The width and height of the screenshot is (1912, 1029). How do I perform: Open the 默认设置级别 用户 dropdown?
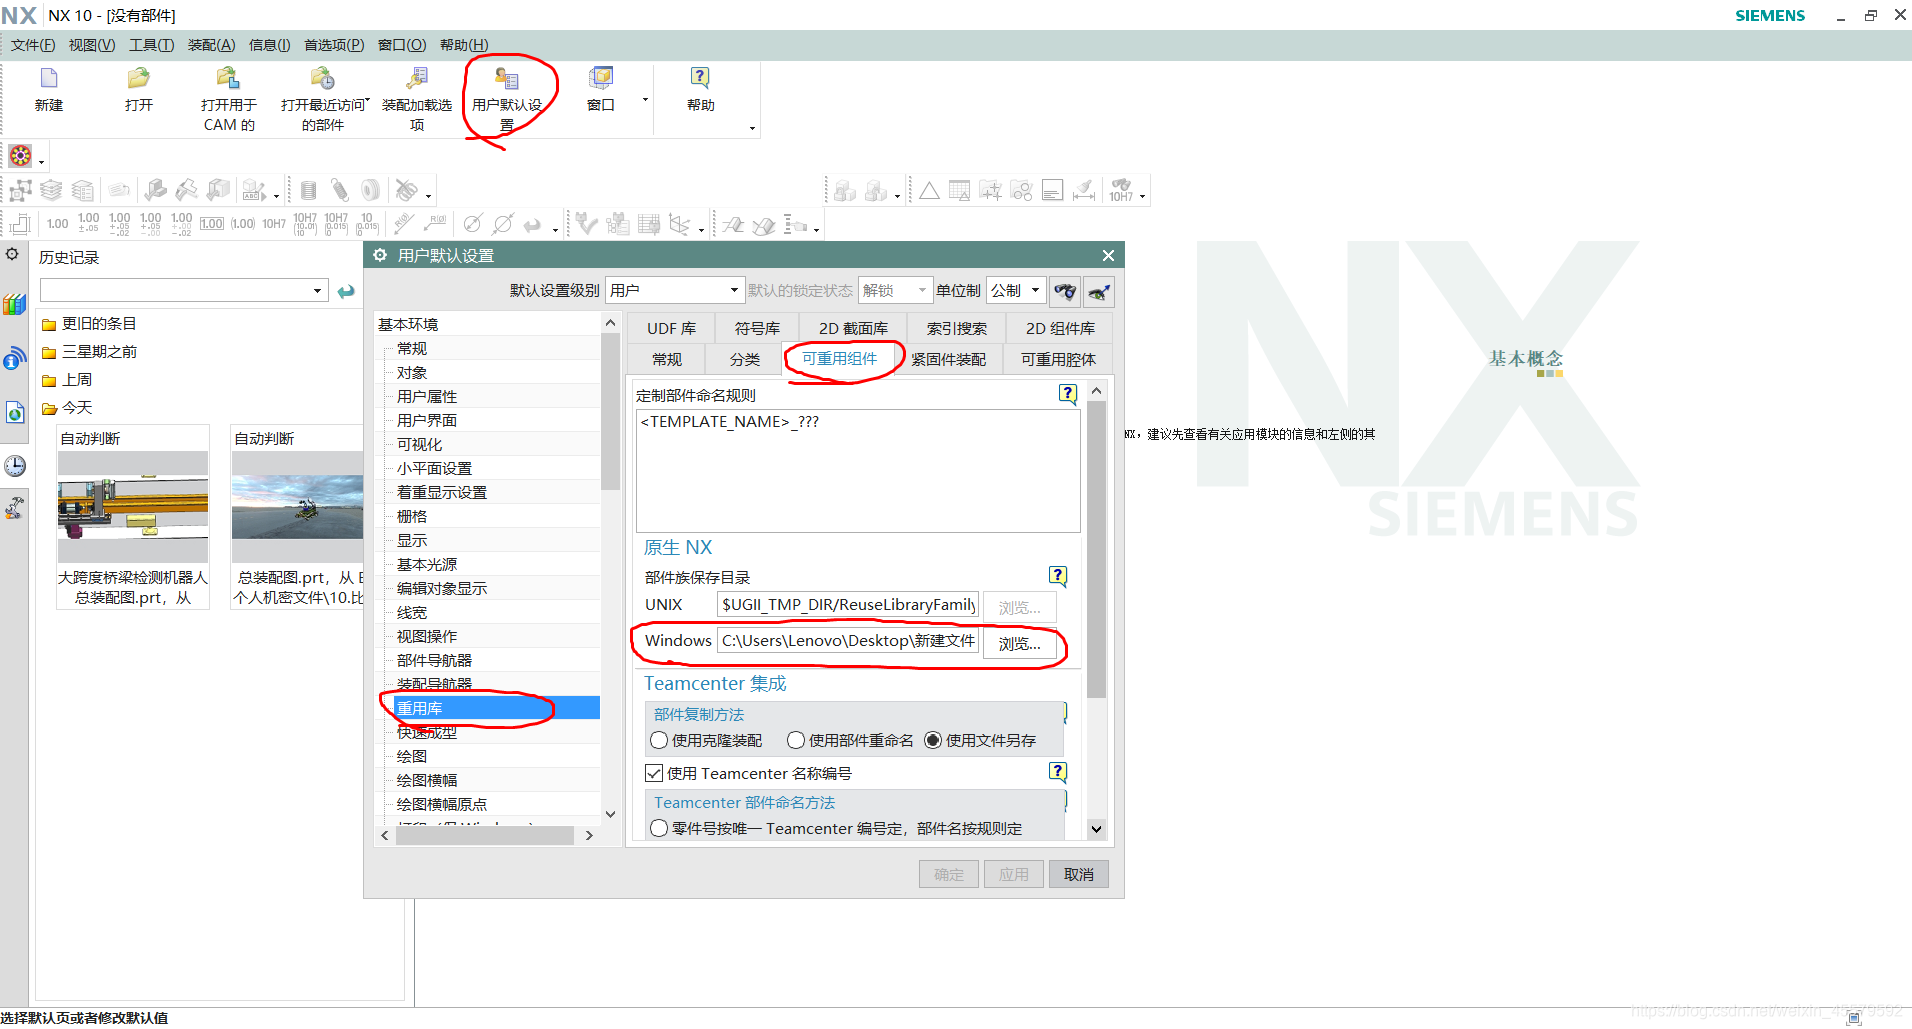coord(675,290)
